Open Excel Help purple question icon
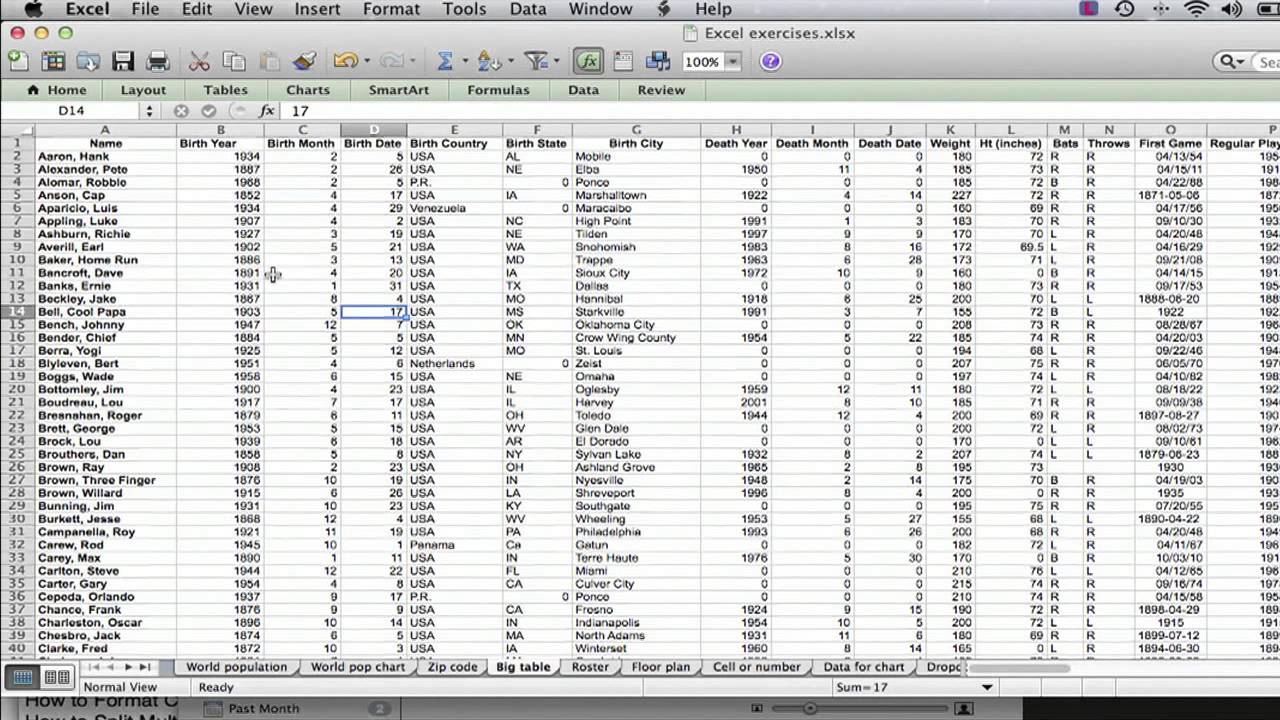The height and width of the screenshot is (720, 1280). pyautogui.click(x=770, y=61)
